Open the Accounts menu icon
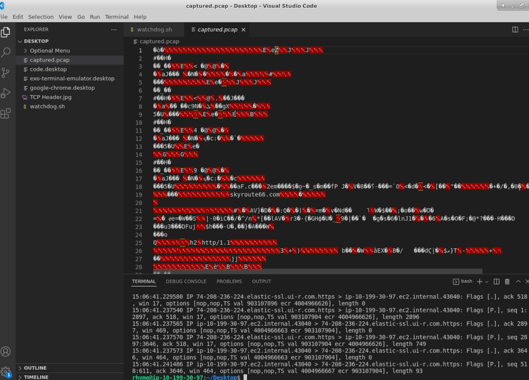 pos(6,351)
